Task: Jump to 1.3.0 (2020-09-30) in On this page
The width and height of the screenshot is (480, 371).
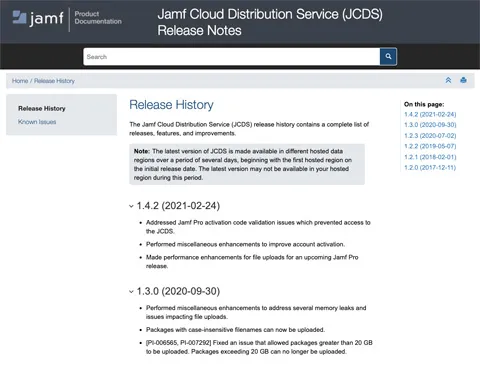Action: click(430, 125)
